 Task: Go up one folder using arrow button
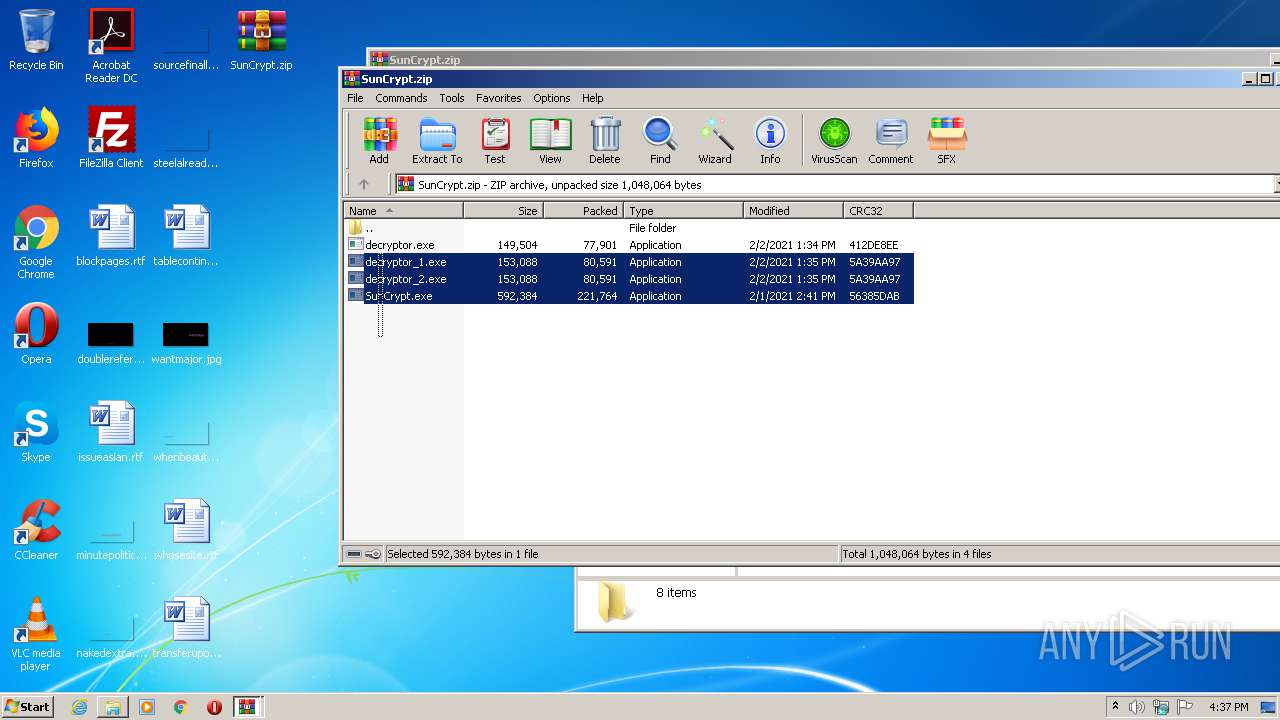point(364,184)
